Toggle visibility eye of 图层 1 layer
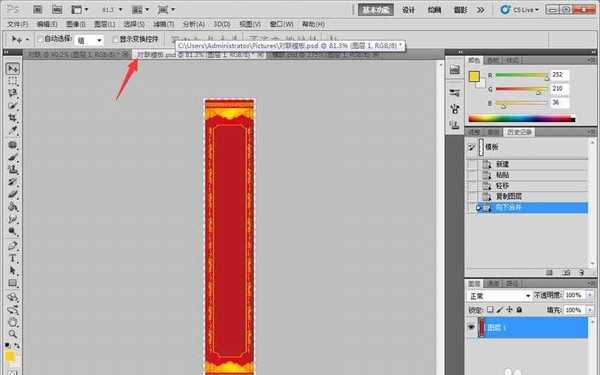 [x=471, y=328]
